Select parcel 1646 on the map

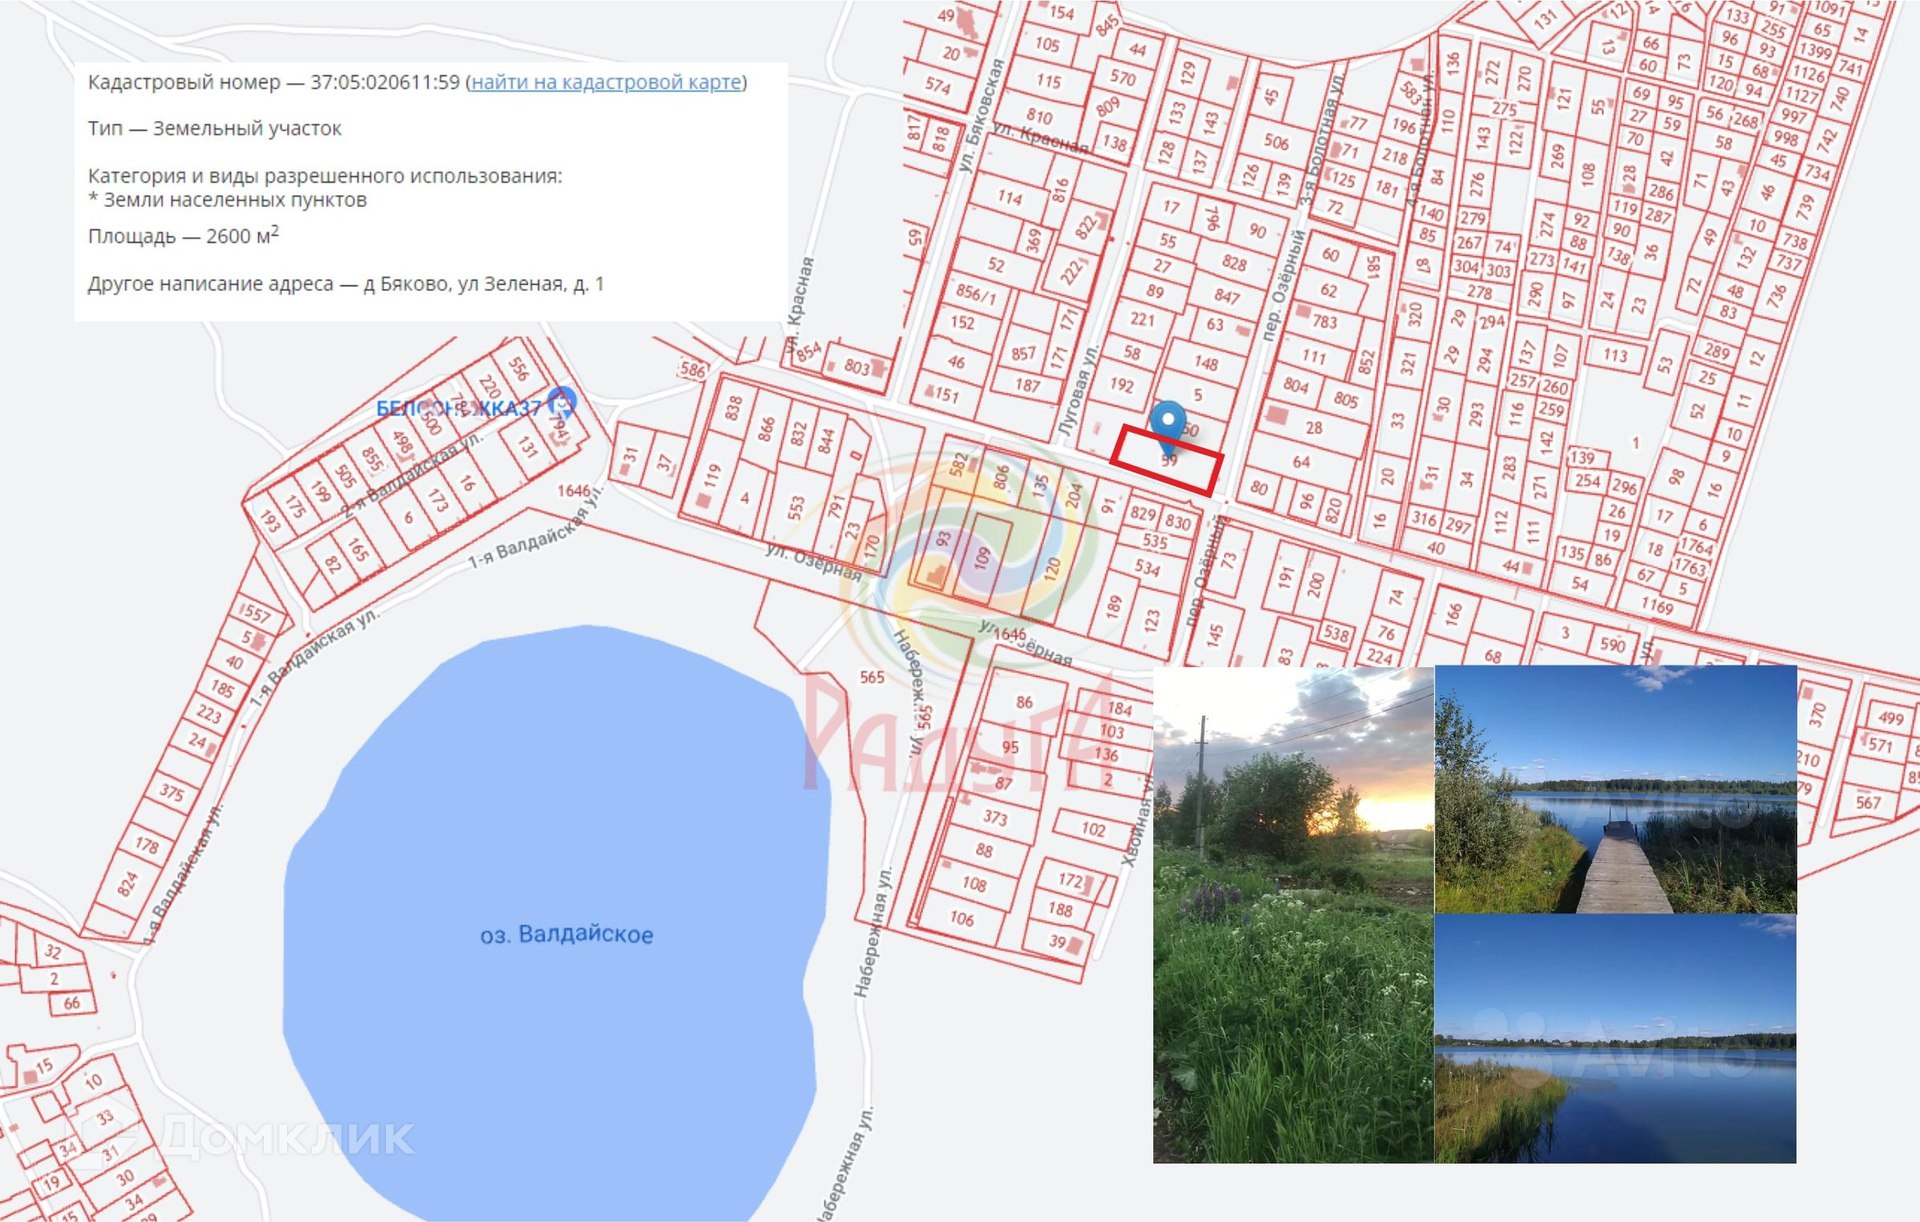(x=574, y=491)
